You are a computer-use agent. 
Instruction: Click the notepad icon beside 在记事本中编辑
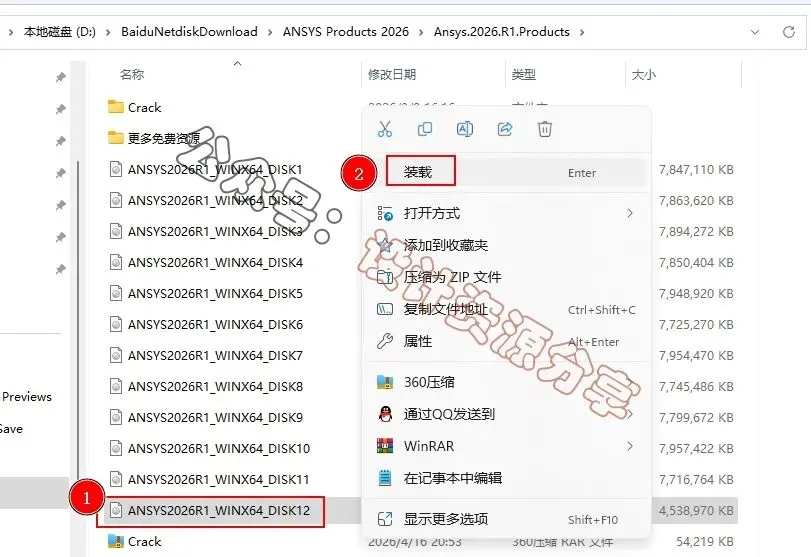[385, 478]
